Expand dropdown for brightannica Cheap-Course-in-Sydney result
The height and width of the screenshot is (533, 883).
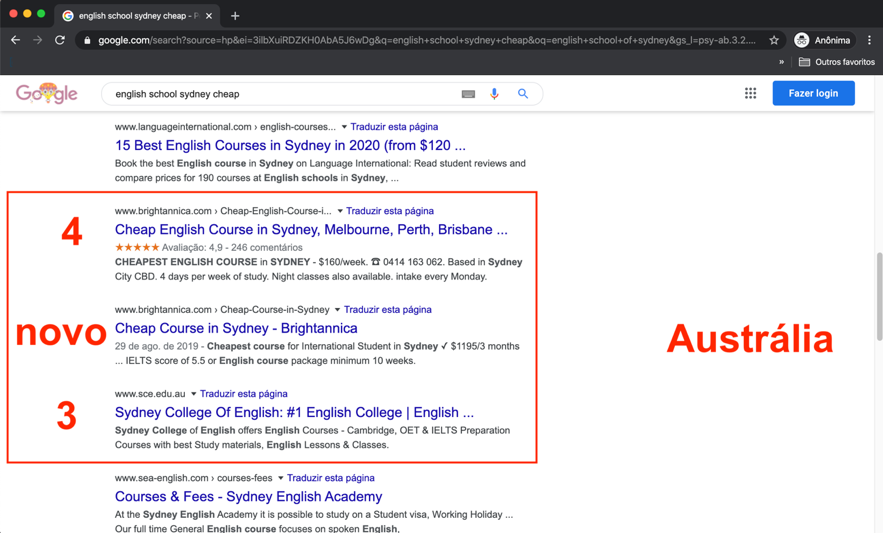point(337,309)
